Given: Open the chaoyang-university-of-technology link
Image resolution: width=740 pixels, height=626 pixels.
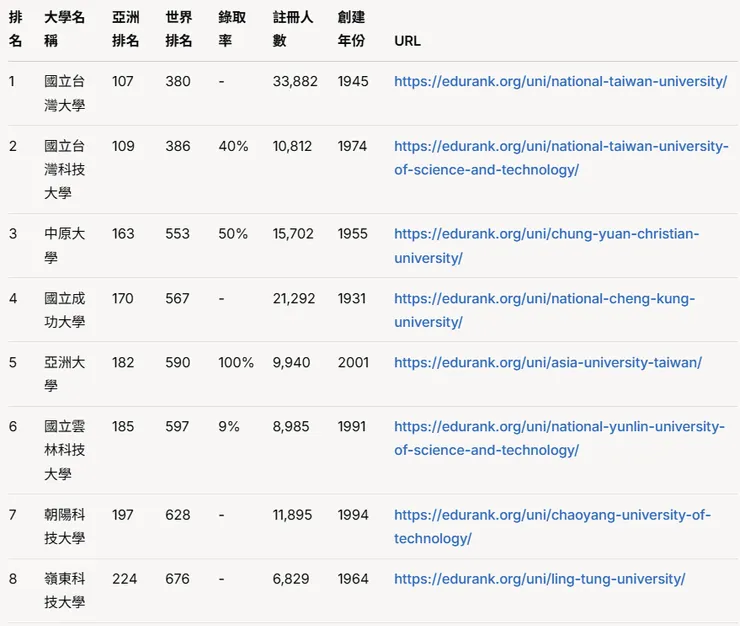Looking at the screenshot, I should click(x=552, y=526).
